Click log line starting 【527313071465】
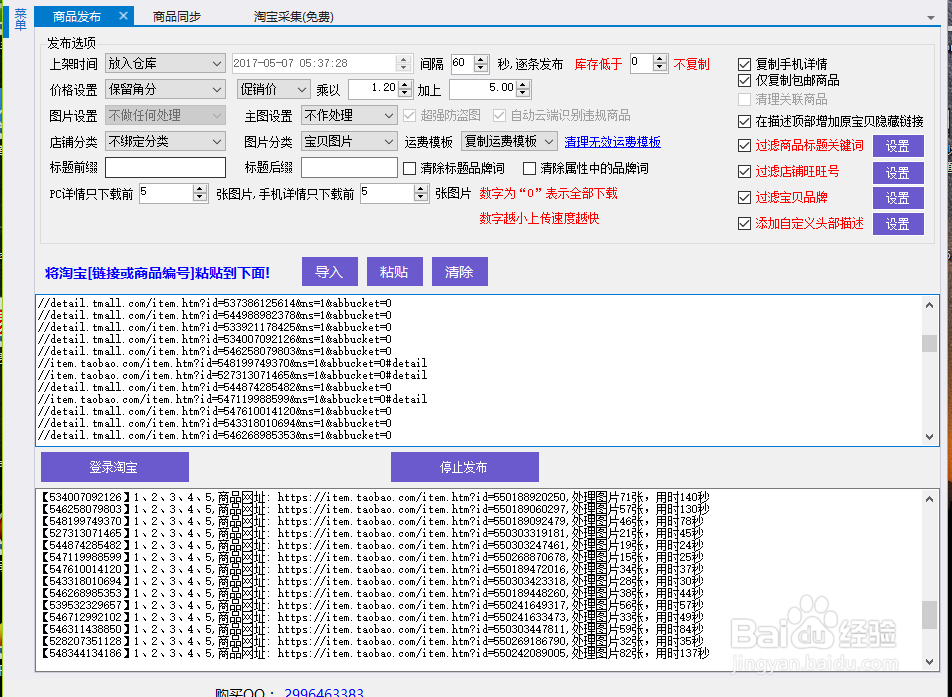Screen dimensions: 952x697 tap(372, 533)
